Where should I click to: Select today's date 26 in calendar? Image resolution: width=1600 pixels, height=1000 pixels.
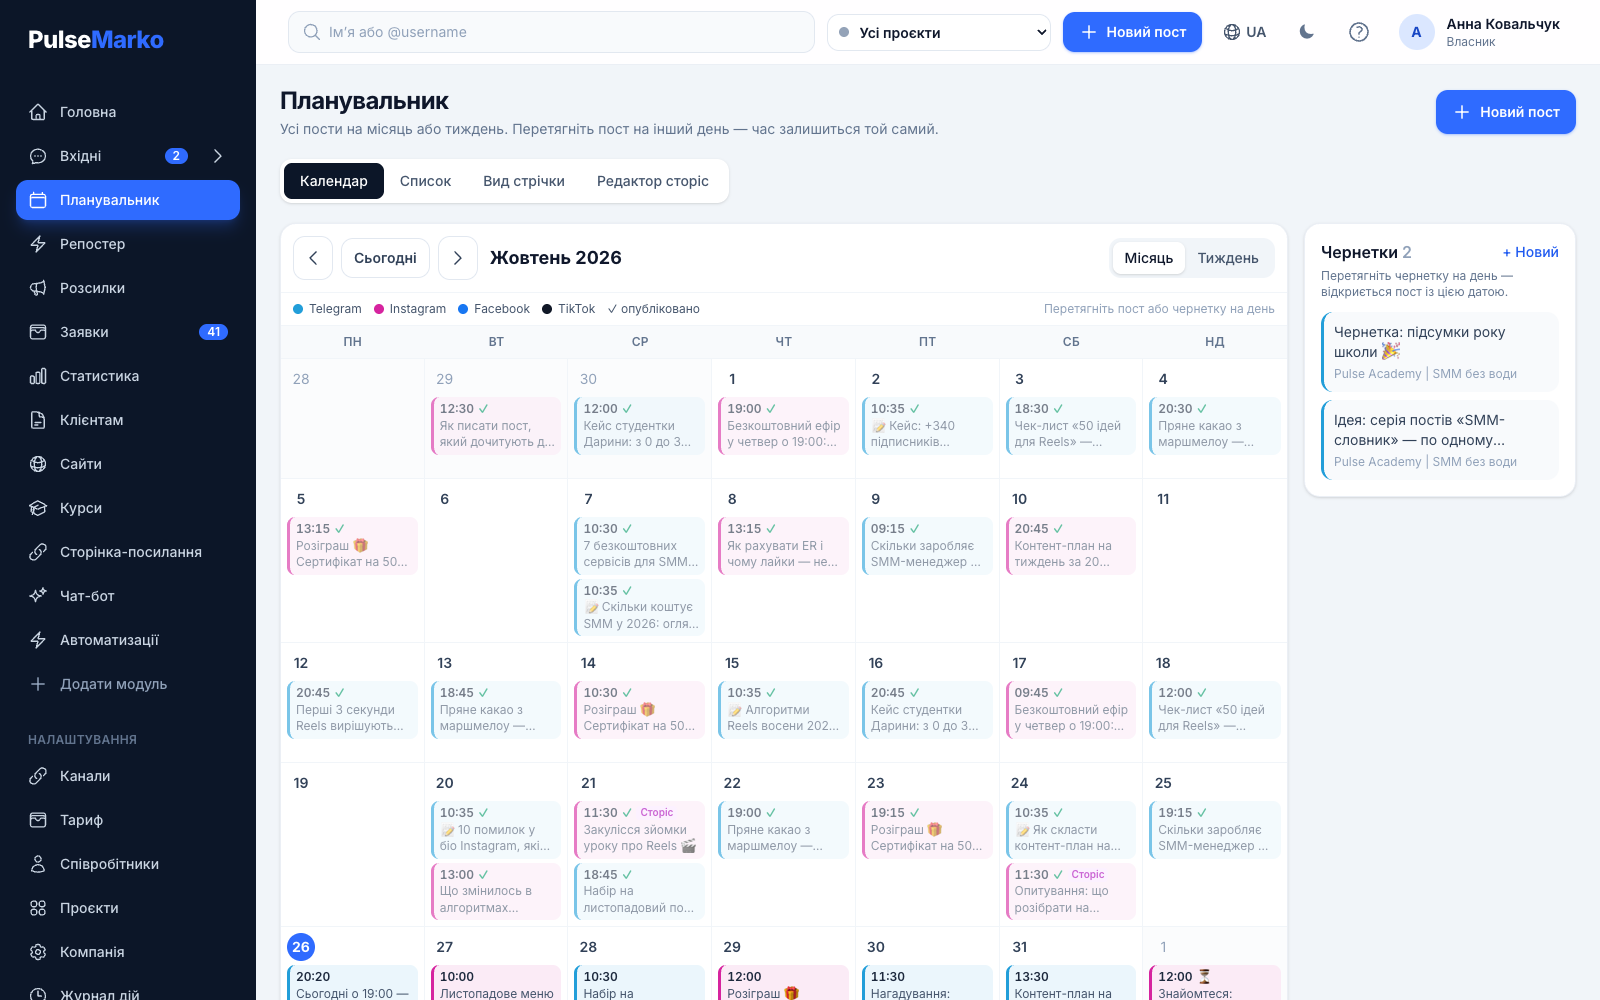coord(301,946)
